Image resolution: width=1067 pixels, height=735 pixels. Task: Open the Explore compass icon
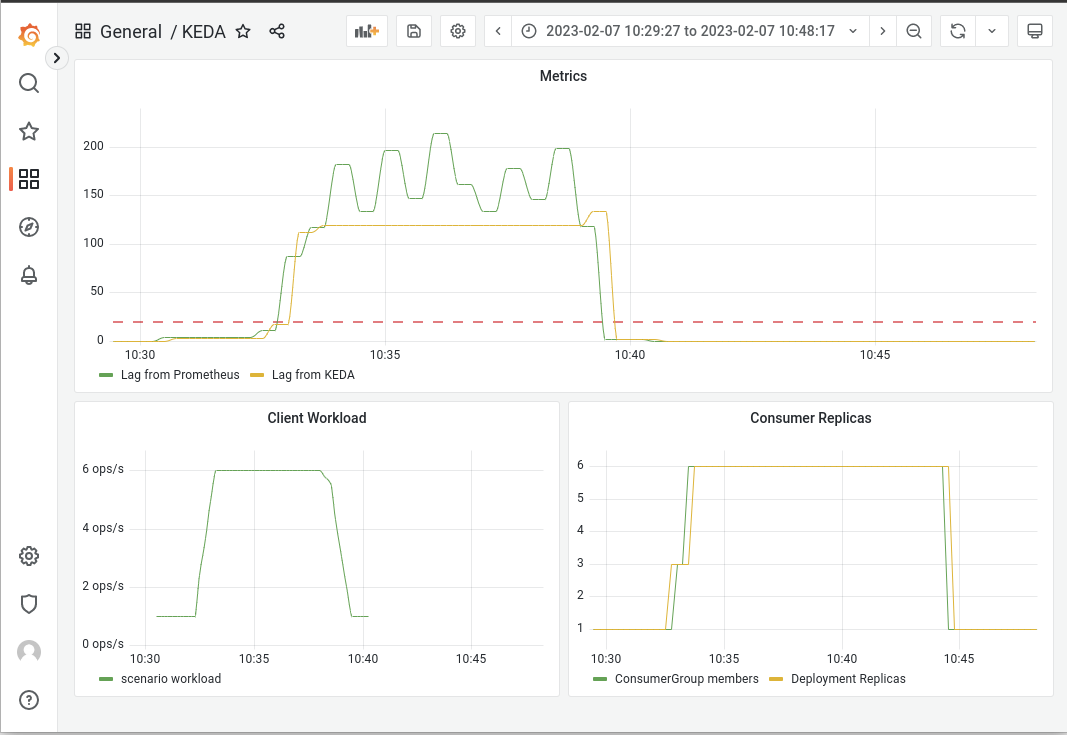tap(29, 227)
